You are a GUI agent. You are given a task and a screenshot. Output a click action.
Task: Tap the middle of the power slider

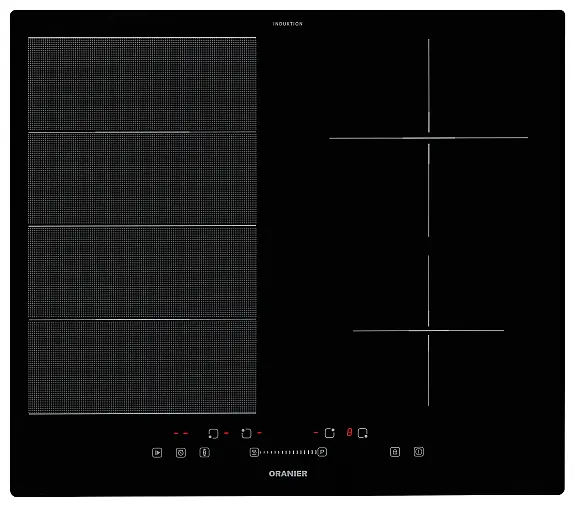point(288,452)
